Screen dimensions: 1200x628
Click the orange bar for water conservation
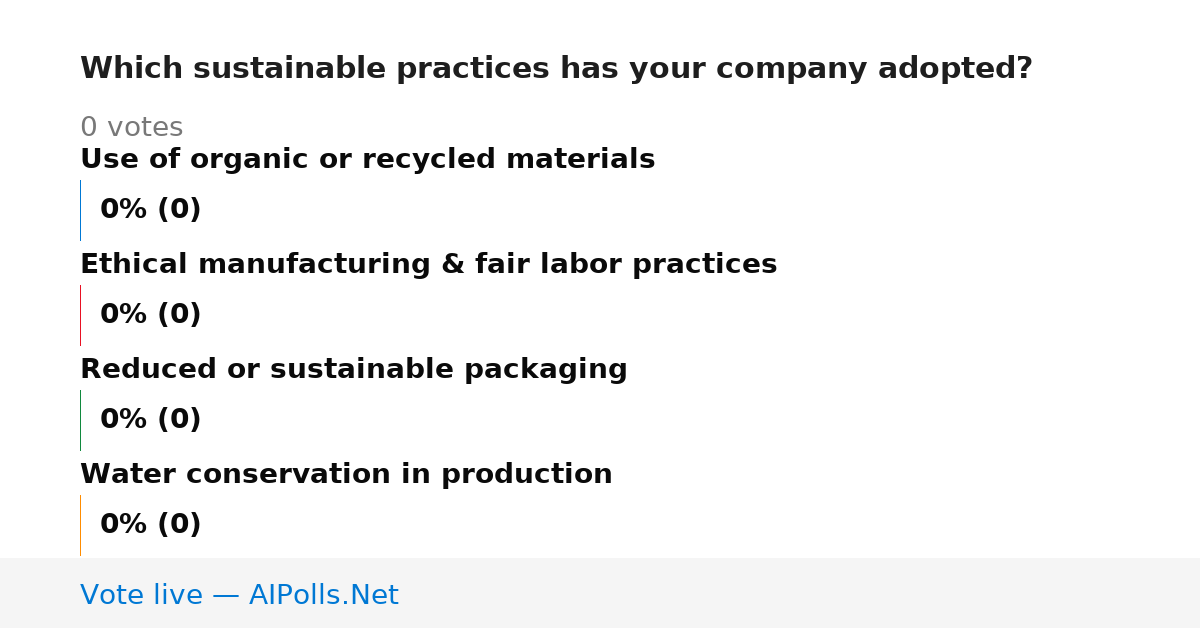[80, 525]
